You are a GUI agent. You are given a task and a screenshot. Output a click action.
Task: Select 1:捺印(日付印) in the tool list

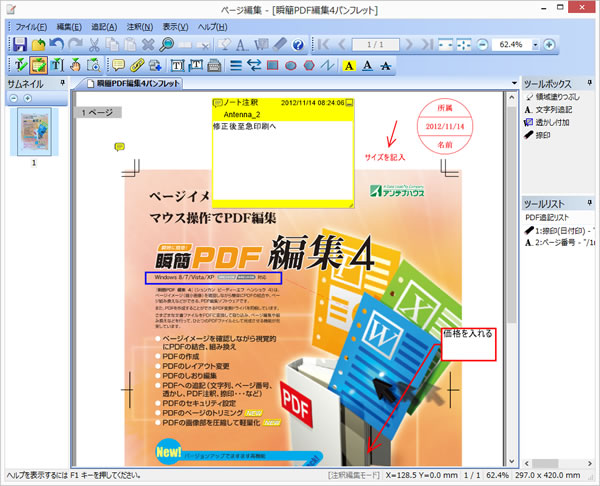click(x=559, y=231)
